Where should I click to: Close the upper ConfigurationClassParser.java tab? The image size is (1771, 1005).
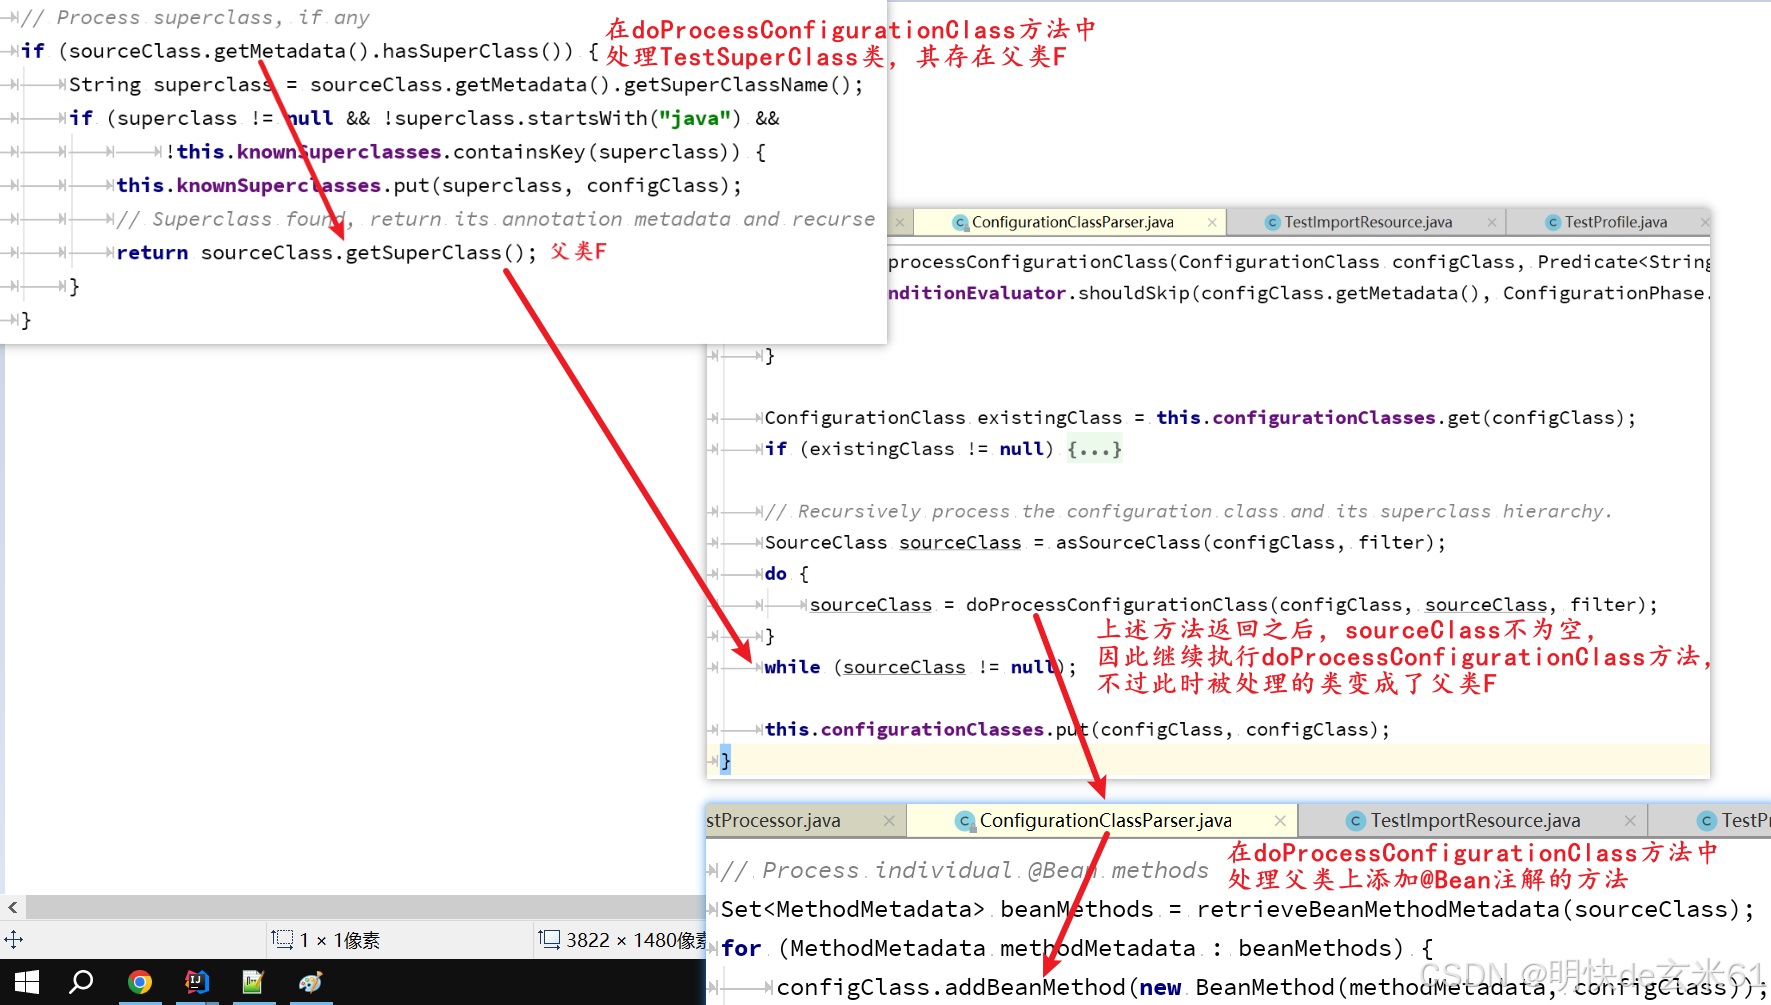pyautogui.click(x=1212, y=222)
